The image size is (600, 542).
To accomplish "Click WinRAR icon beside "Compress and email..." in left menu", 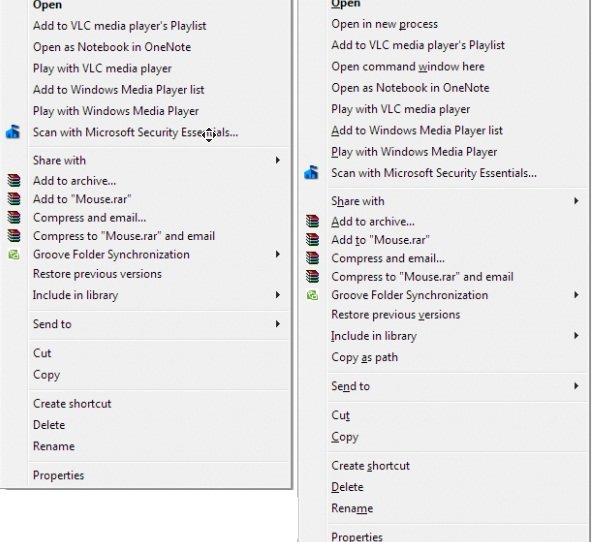I will [13, 218].
